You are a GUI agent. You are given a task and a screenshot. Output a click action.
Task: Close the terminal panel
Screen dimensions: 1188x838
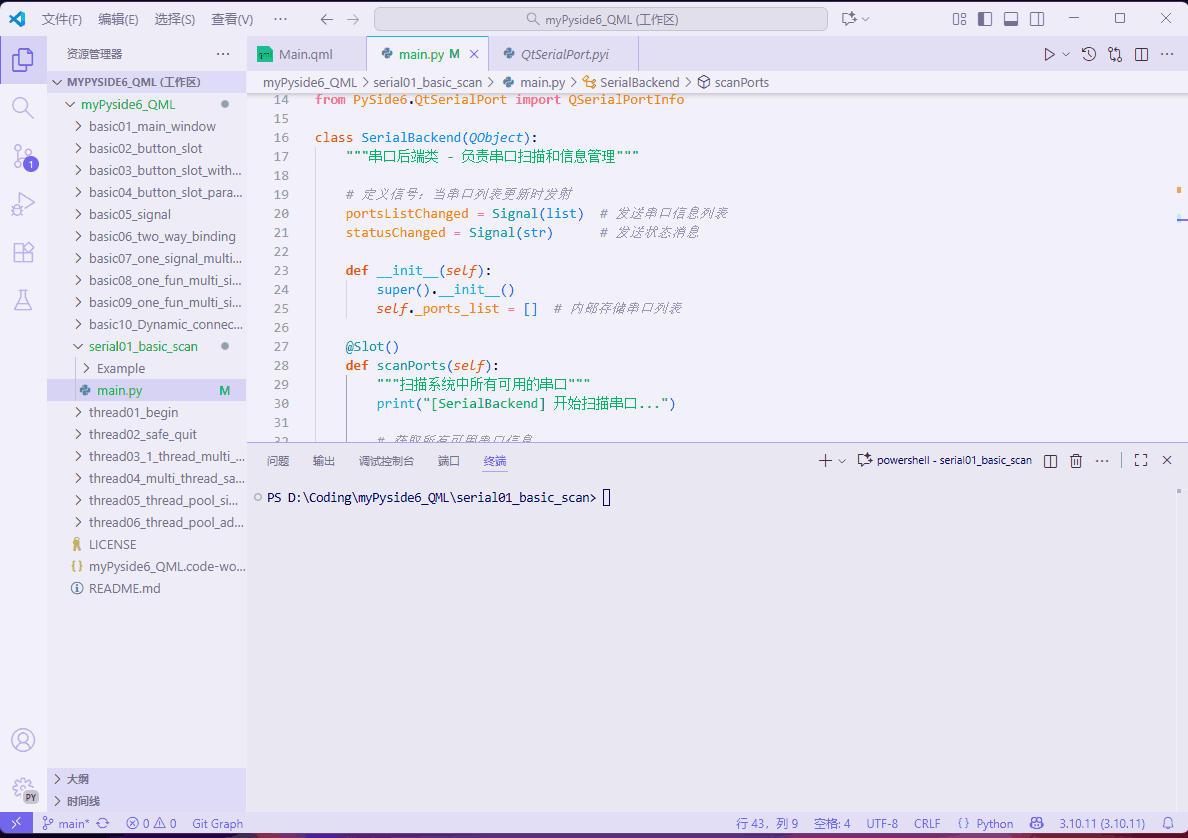click(x=1167, y=460)
